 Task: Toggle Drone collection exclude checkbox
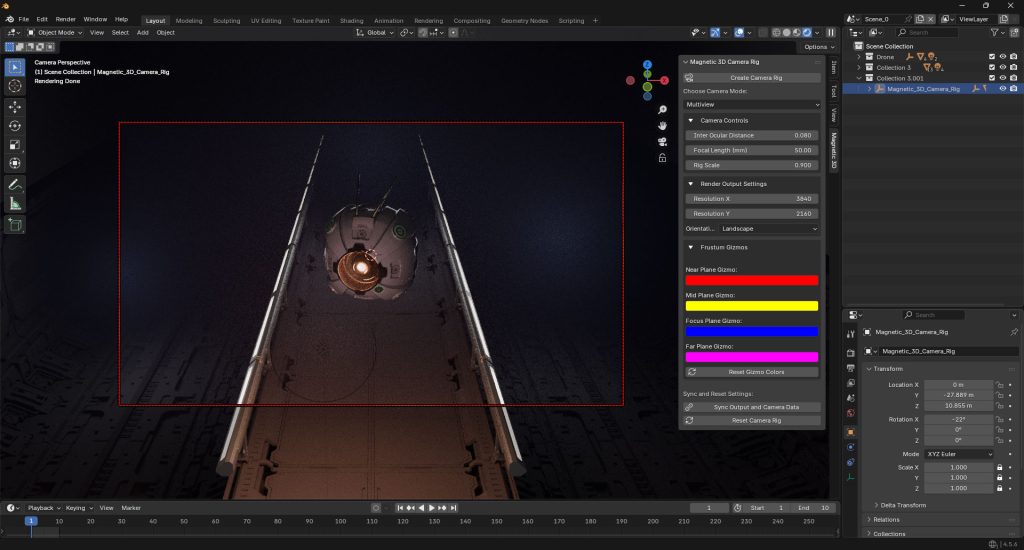pyautogui.click(x=992, y=57)
